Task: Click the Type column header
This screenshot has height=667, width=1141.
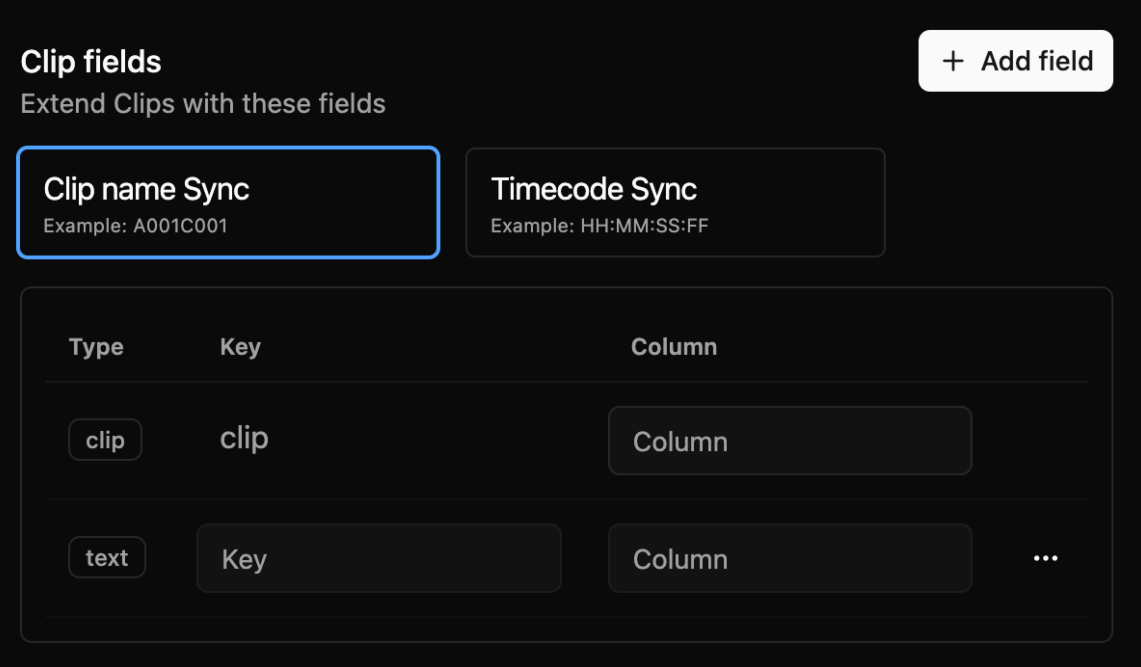Action: pos(95,347)
